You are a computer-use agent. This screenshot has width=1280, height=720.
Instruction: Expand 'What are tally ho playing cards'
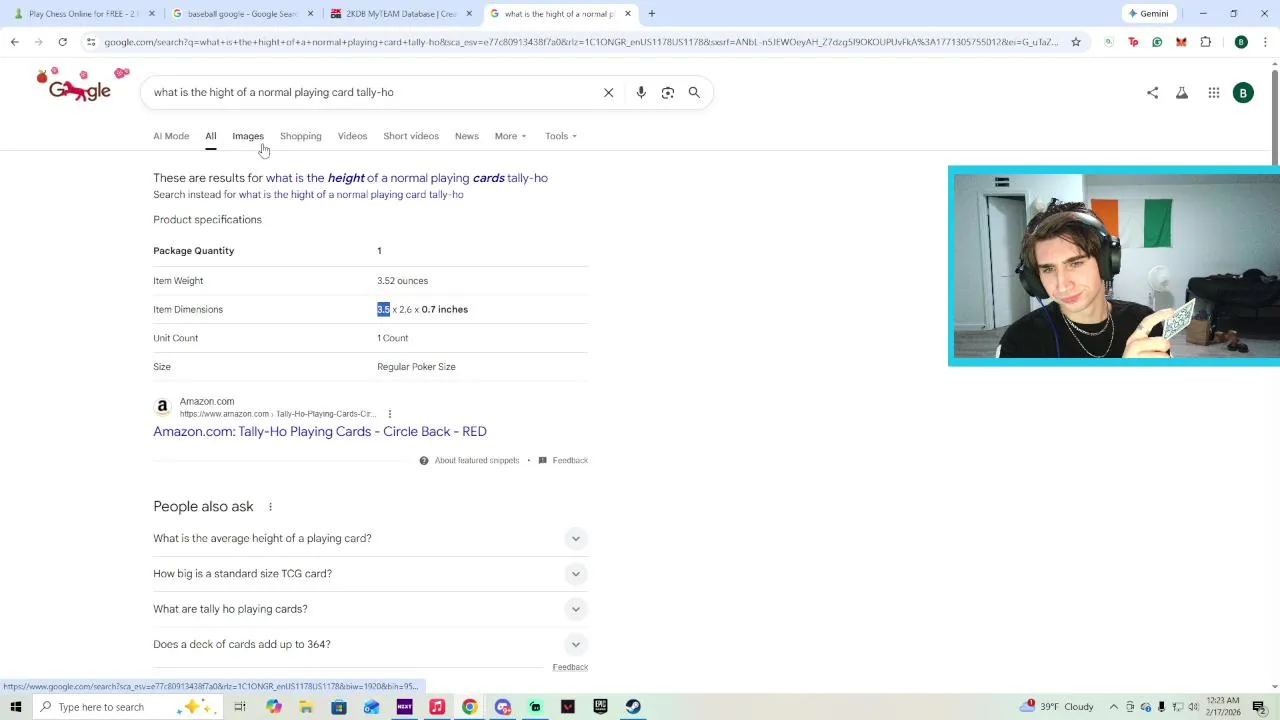pyautogui.click(x=575, y=609)
